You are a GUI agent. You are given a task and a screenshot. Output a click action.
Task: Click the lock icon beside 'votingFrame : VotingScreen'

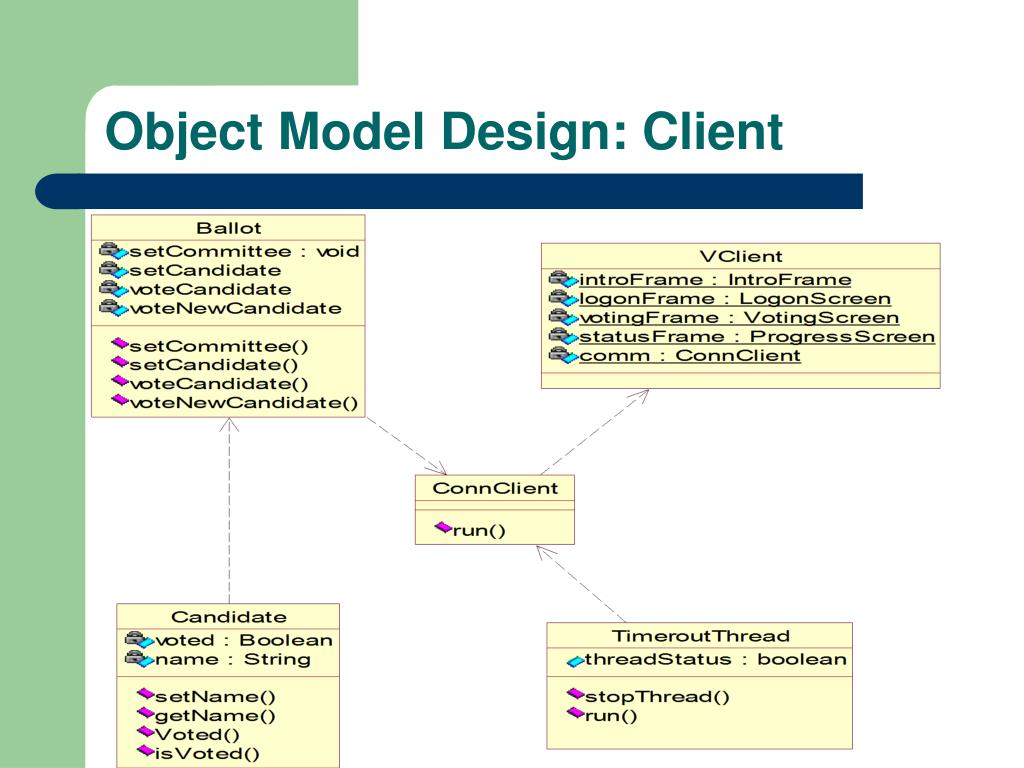pos(564,317)
